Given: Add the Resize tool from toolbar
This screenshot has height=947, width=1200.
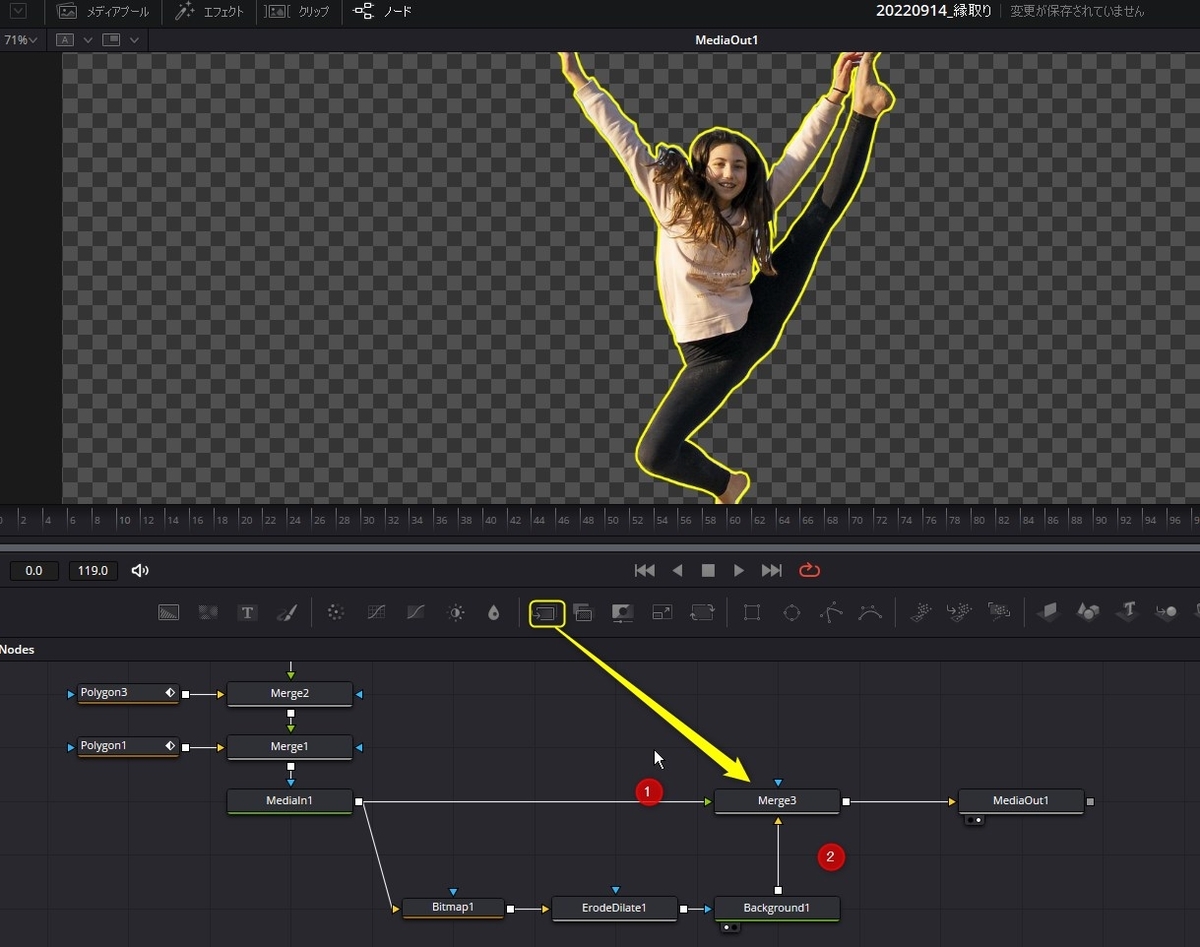Looking at the screenshot, I should pos(662,612).
